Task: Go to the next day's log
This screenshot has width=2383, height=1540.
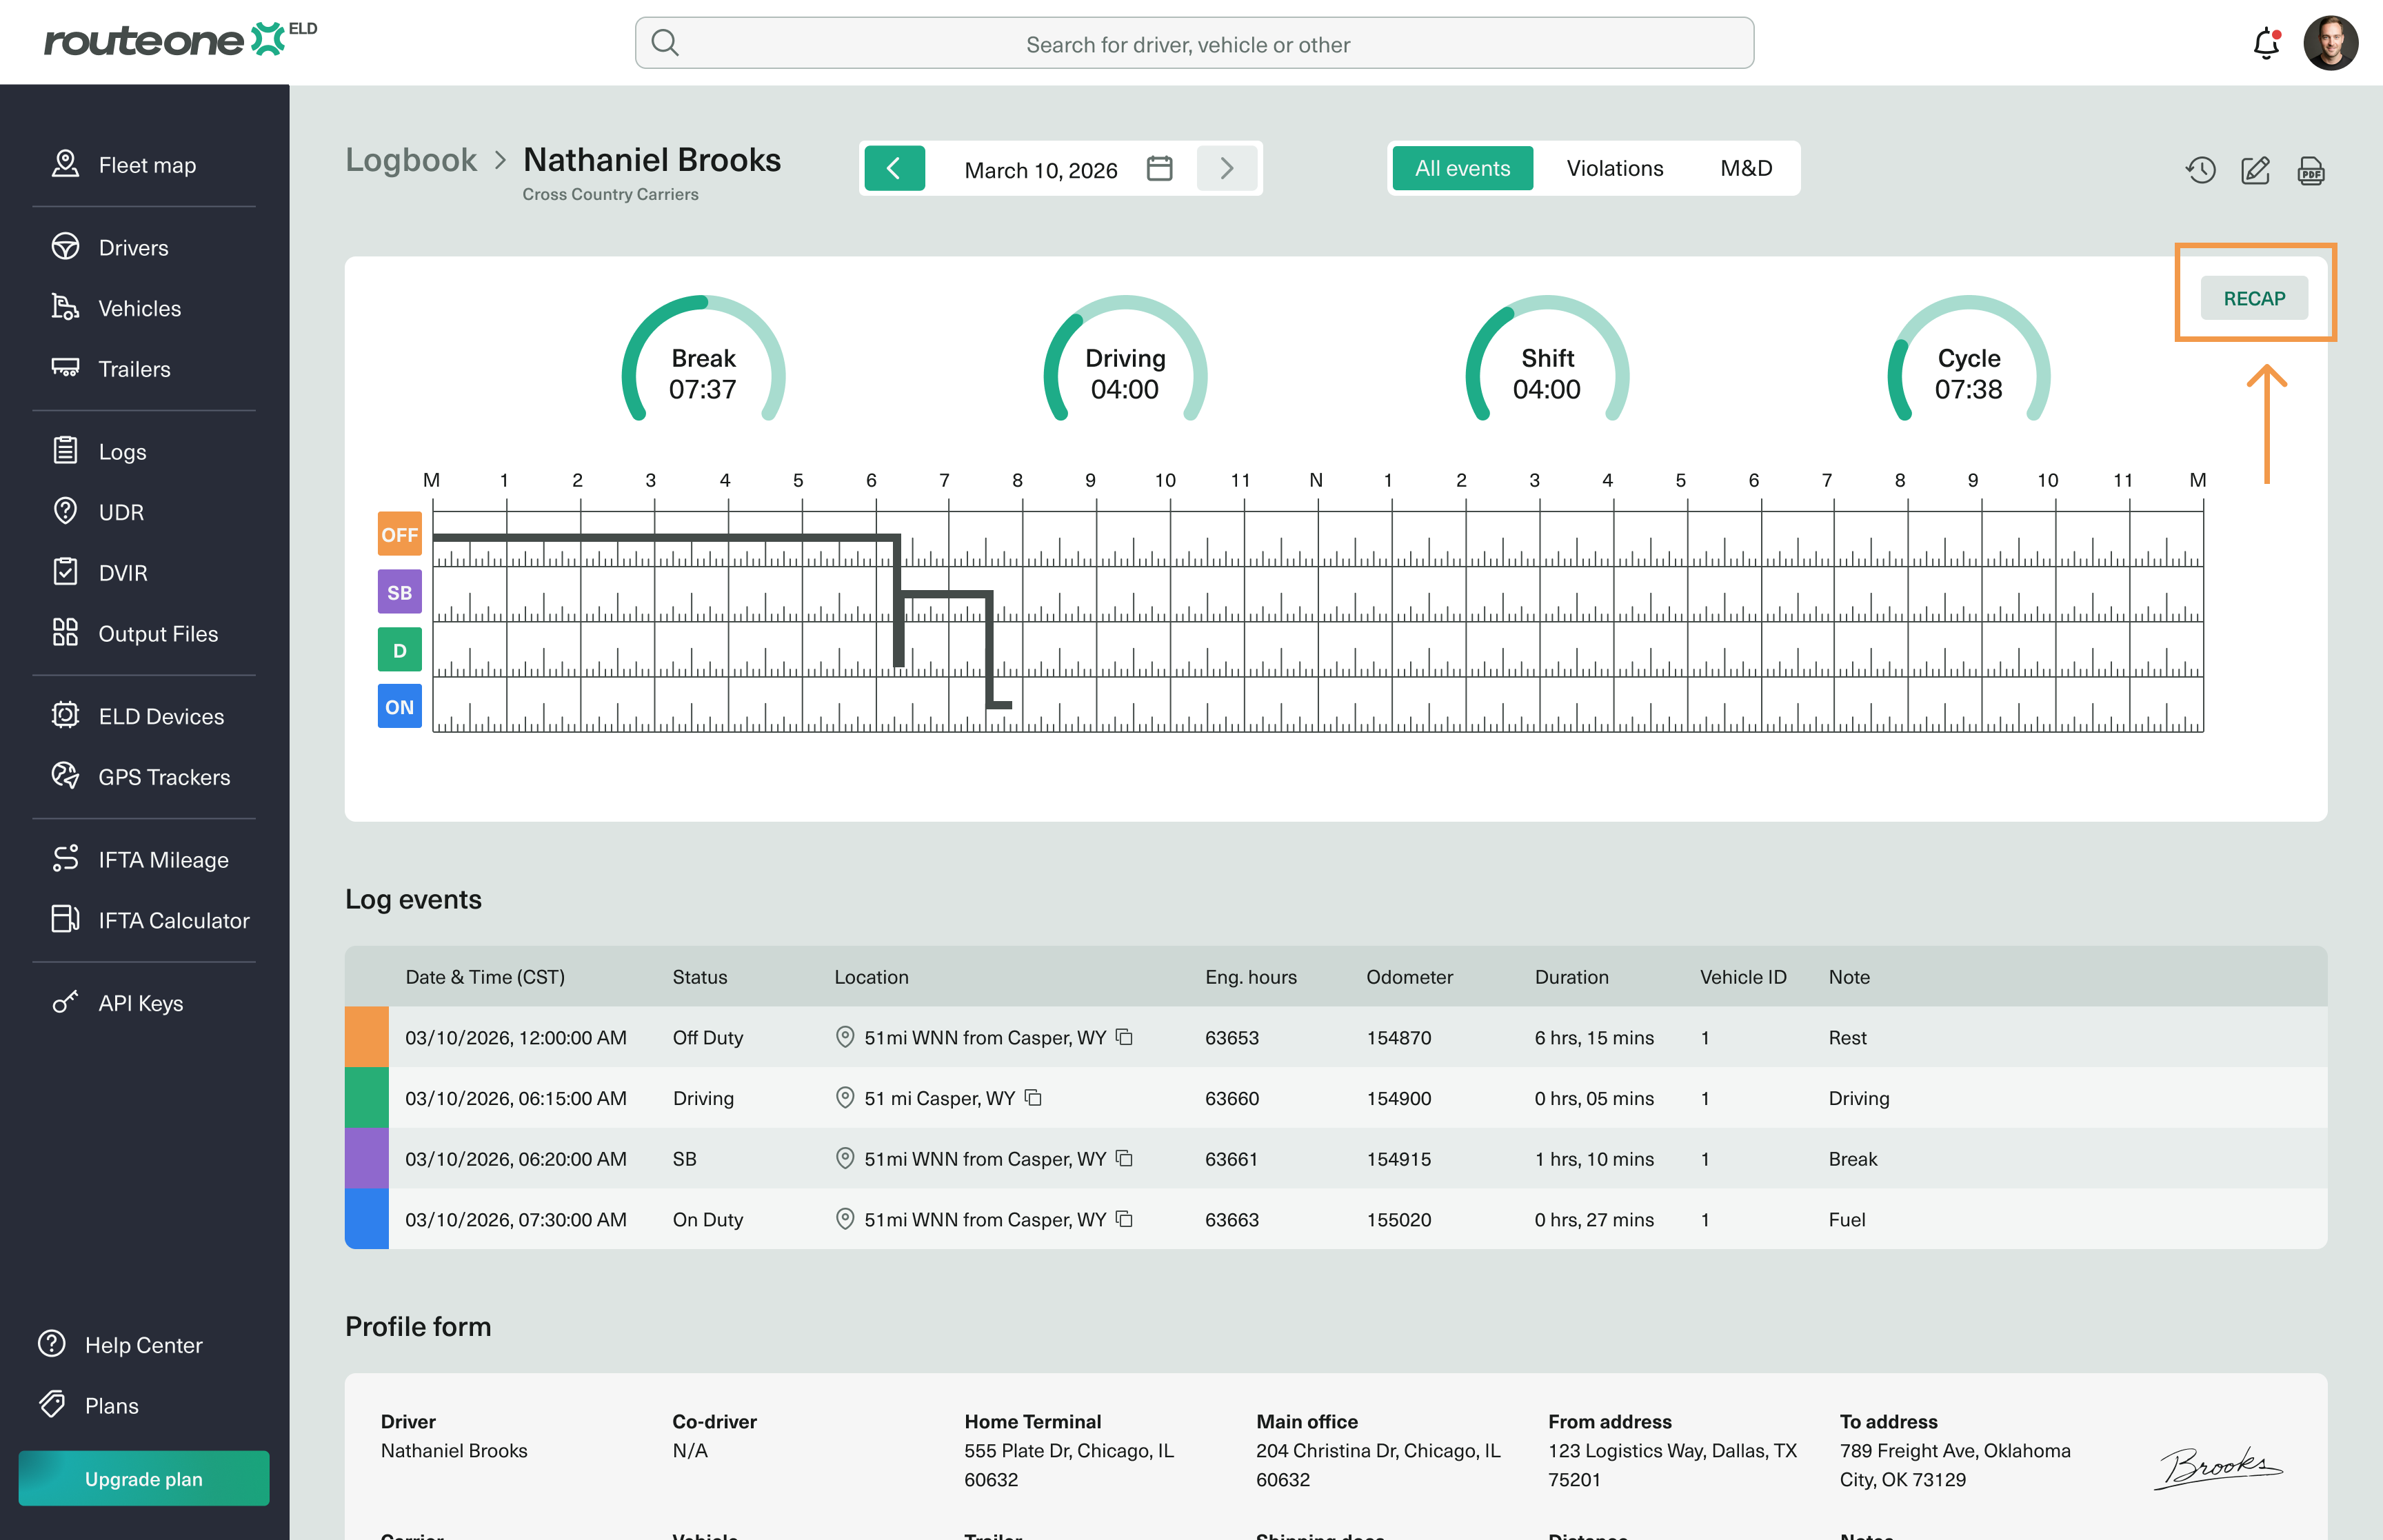Action: click(1227, 168)
